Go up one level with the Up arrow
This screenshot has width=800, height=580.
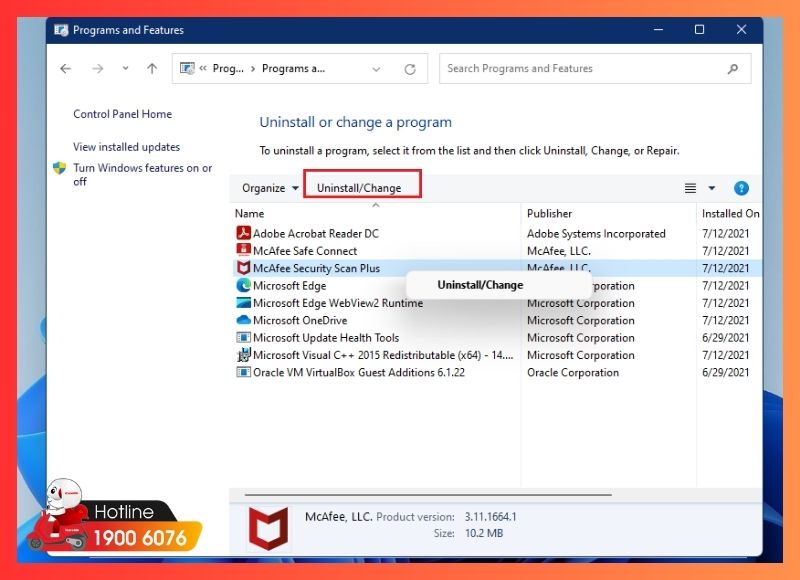pyautogui.click(x=152, y=68)
